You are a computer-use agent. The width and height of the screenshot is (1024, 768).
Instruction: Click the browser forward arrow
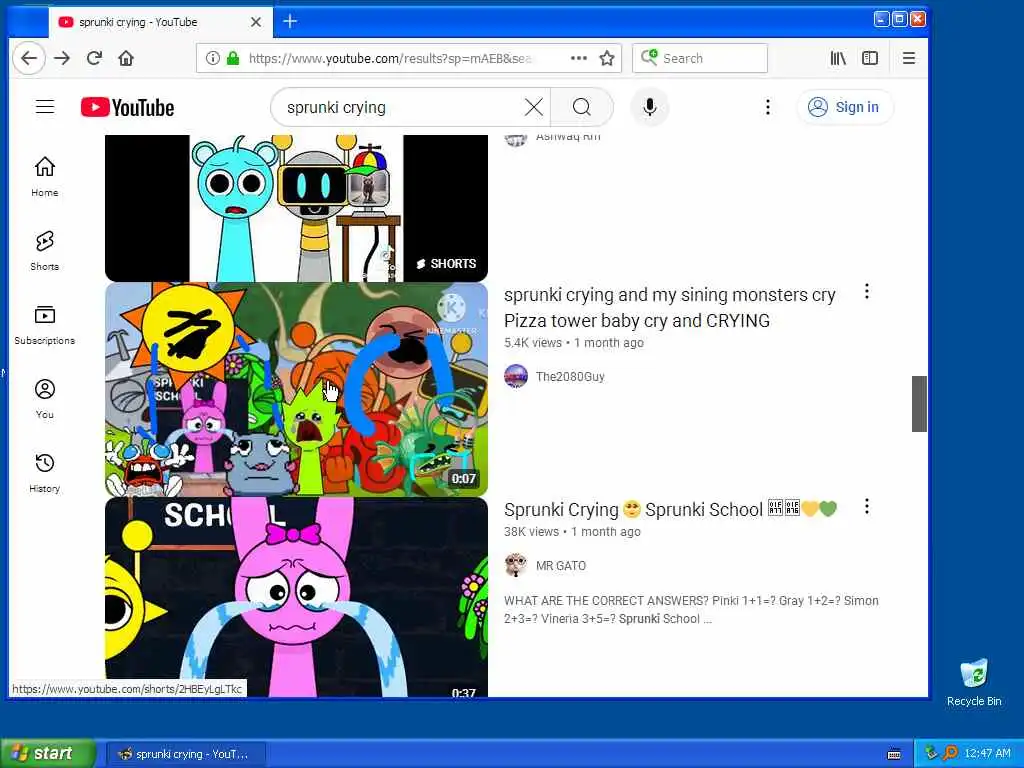(62, 58)
